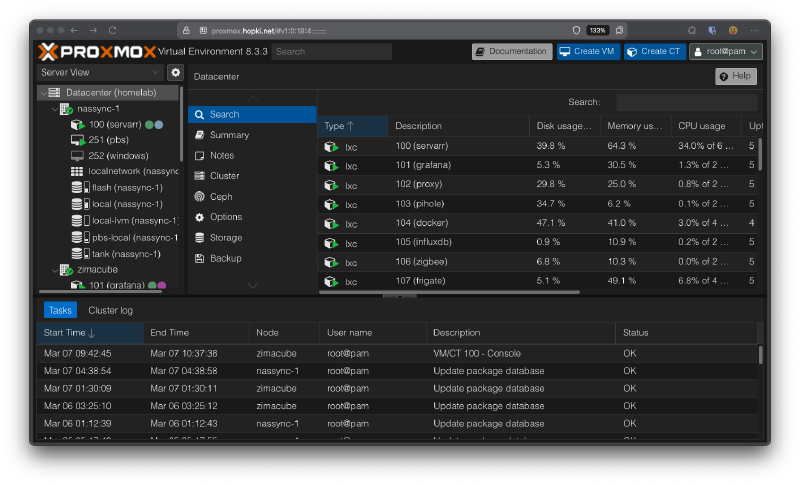Click the Create VM button
The image size is (800, 485).
587,52
